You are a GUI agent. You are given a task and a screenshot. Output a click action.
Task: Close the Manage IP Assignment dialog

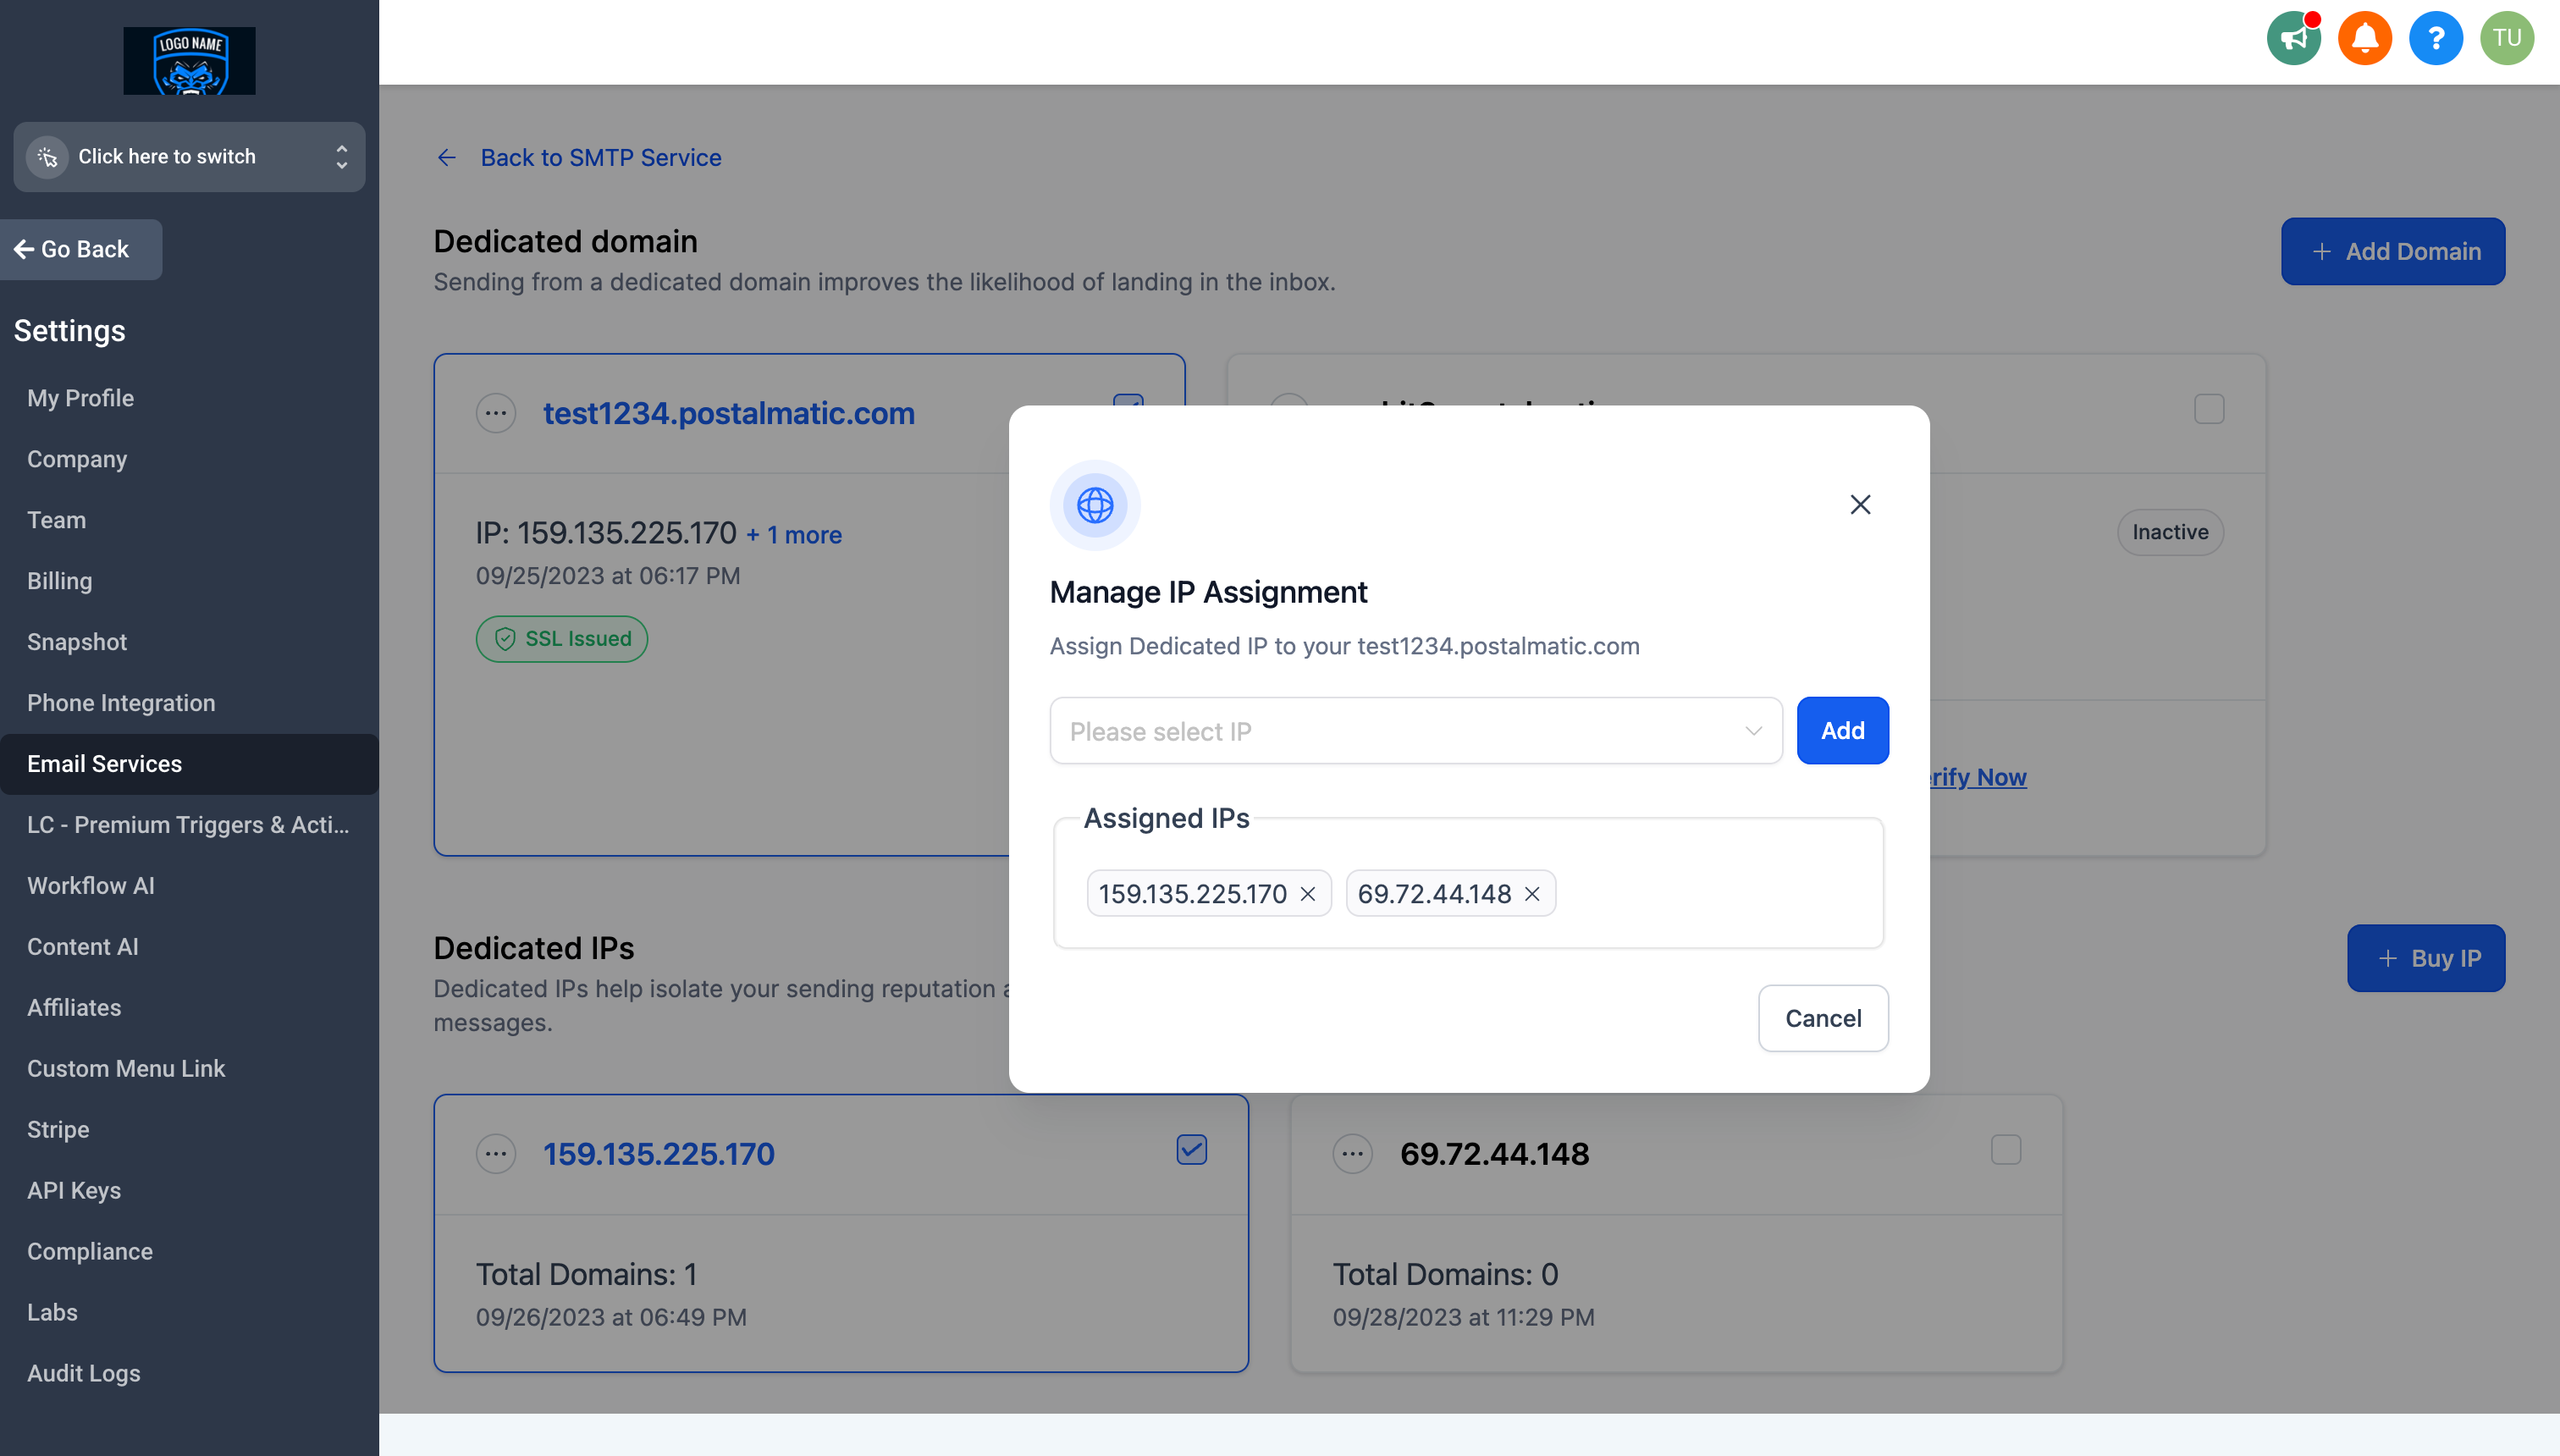click(1860, 504)
